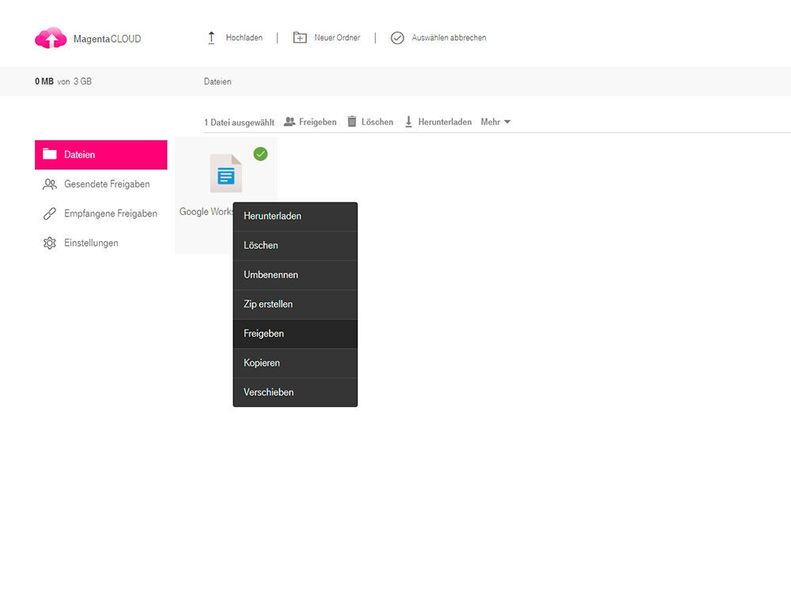Click Herunterladen text in the action bar
Screen dimensions: 791x600
444,122
